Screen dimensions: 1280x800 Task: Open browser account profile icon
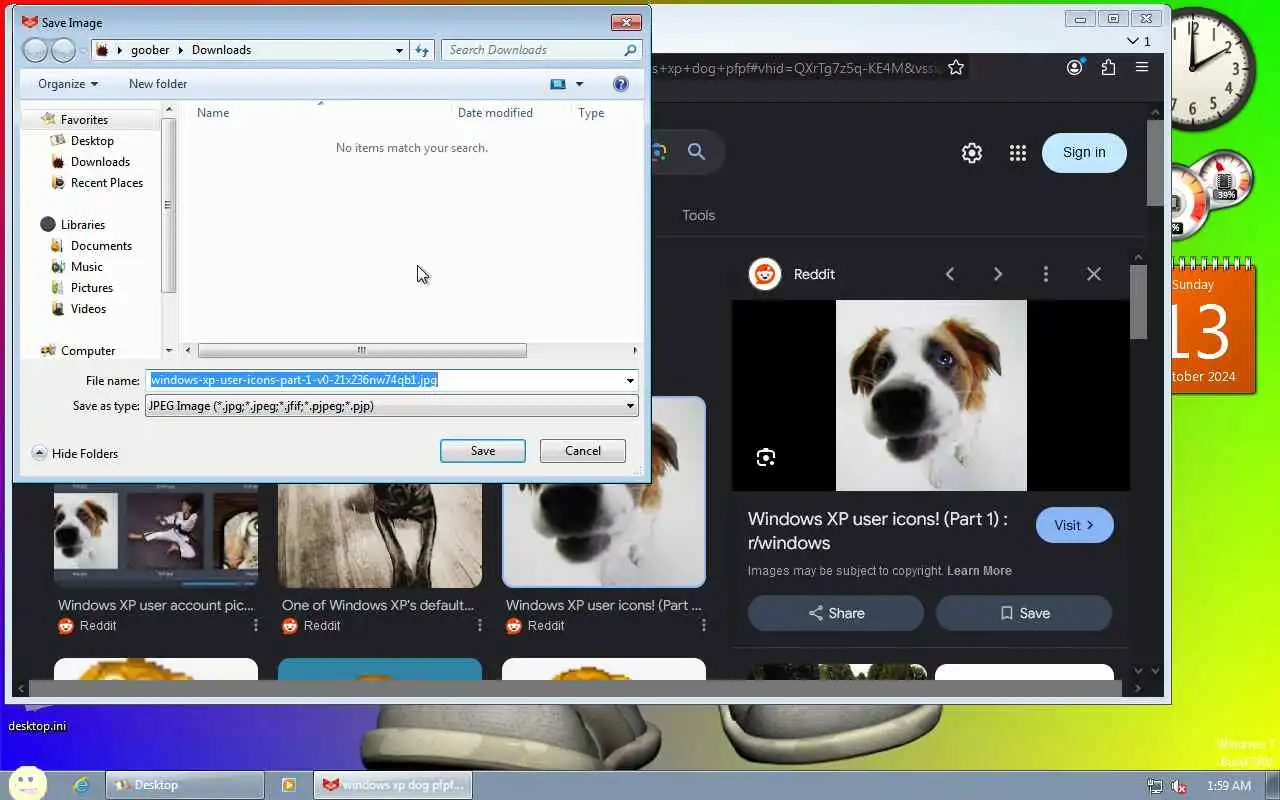tap(1075, 68)
